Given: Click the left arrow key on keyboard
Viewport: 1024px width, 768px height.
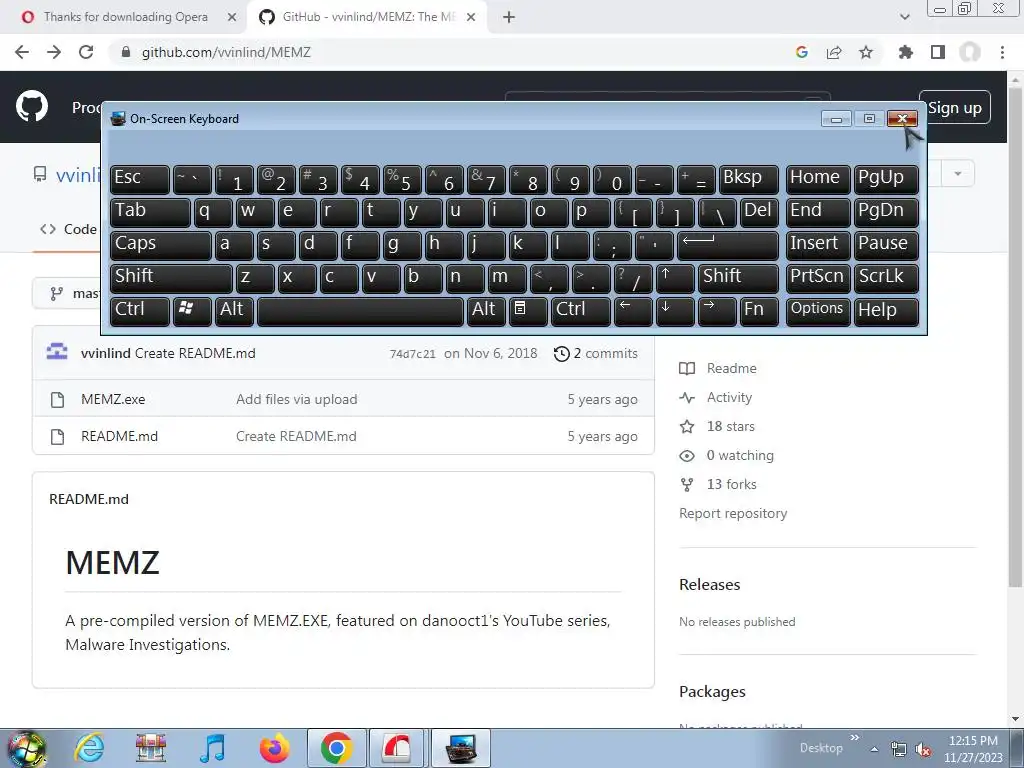Looking at the screenshot, I should 632,310.
